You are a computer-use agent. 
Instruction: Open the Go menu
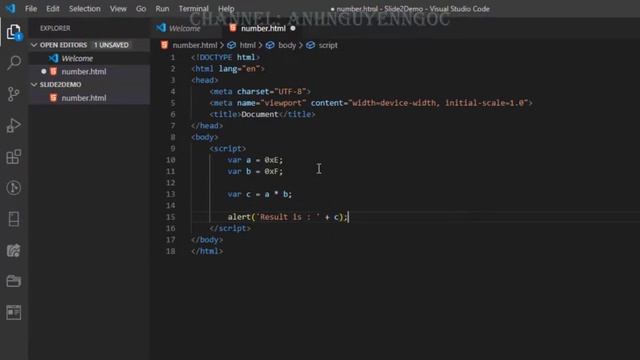[141, 9]
